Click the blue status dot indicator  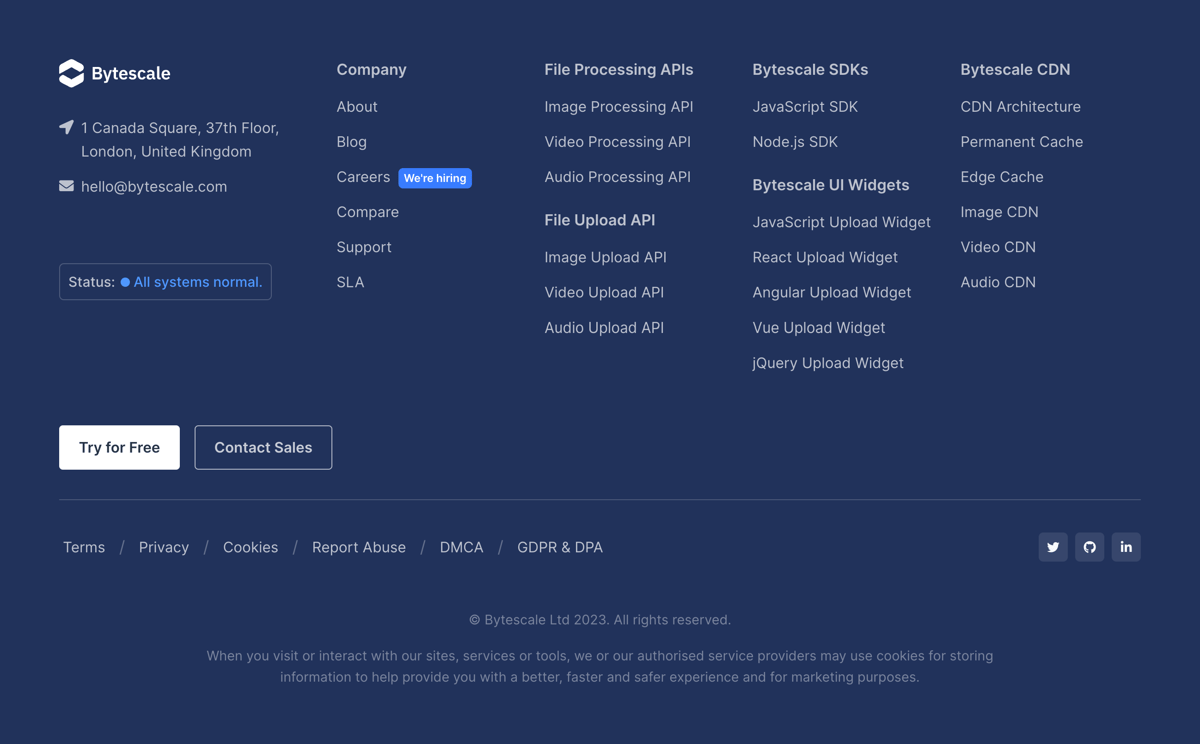click(125, 282)
